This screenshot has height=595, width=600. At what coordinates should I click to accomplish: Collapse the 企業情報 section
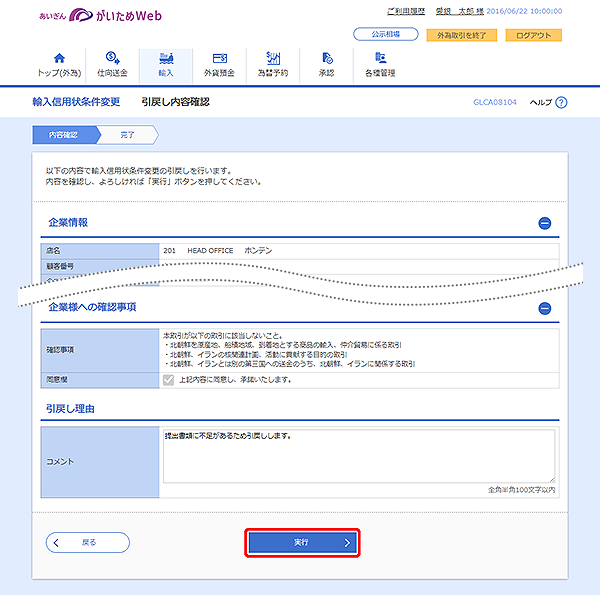(545, 223)
